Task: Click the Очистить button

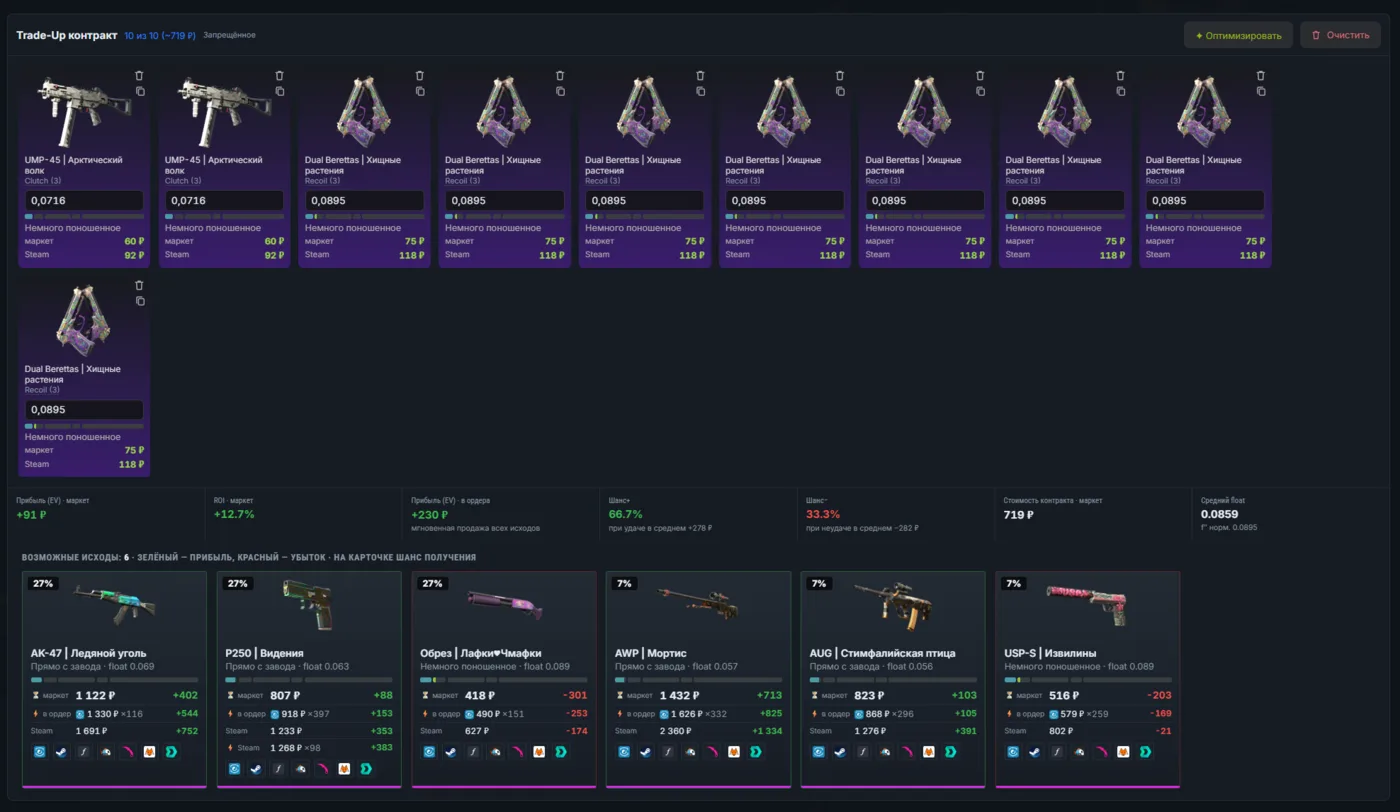Action: [x=1340, y=35]
